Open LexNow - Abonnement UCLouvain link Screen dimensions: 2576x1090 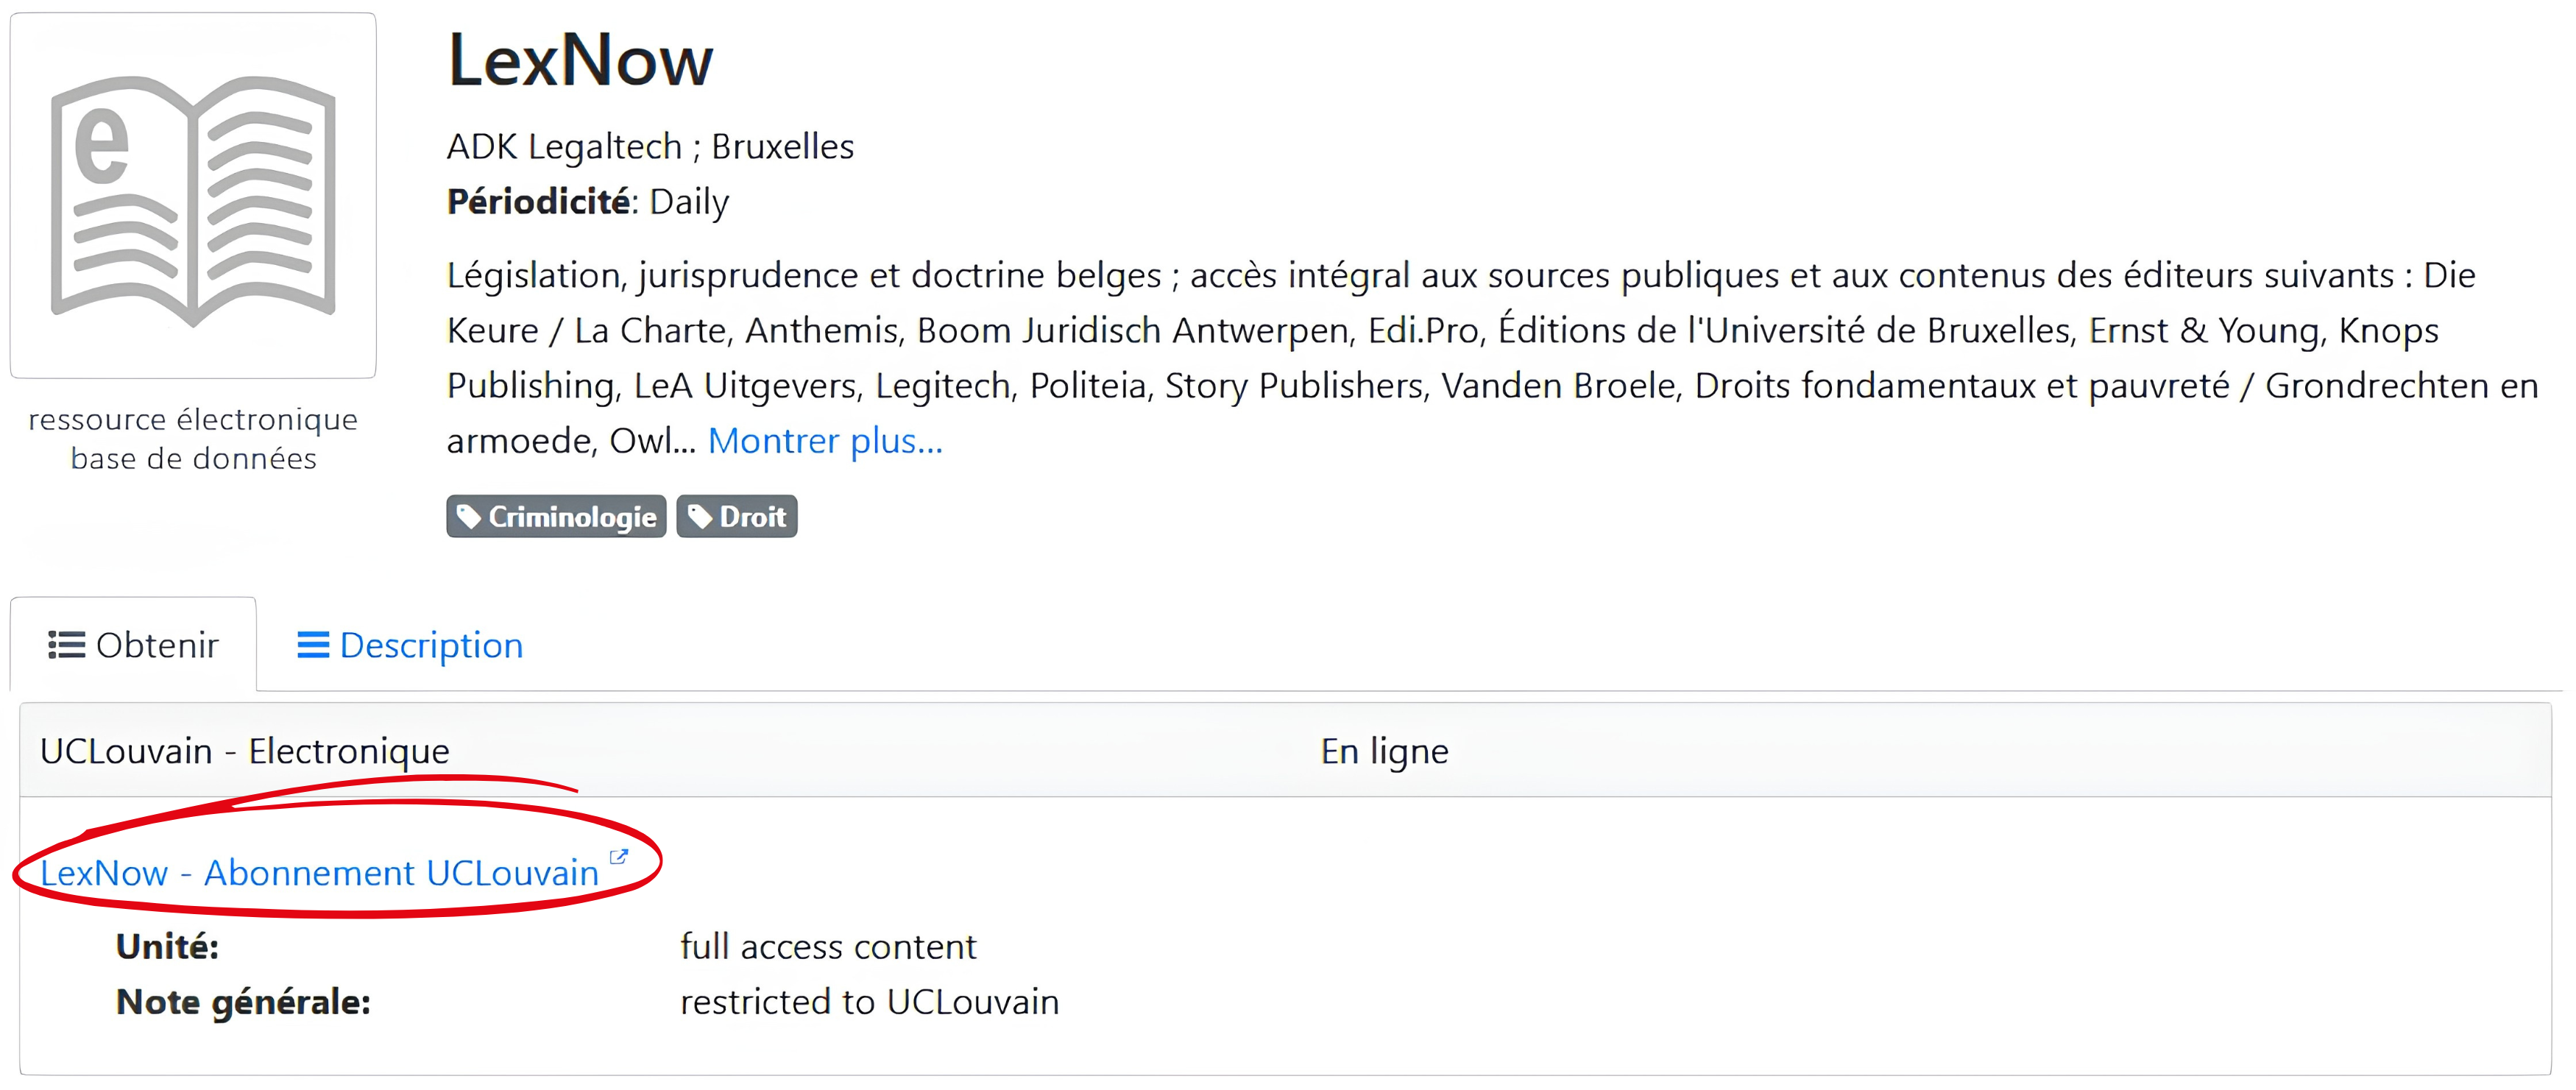320,873
